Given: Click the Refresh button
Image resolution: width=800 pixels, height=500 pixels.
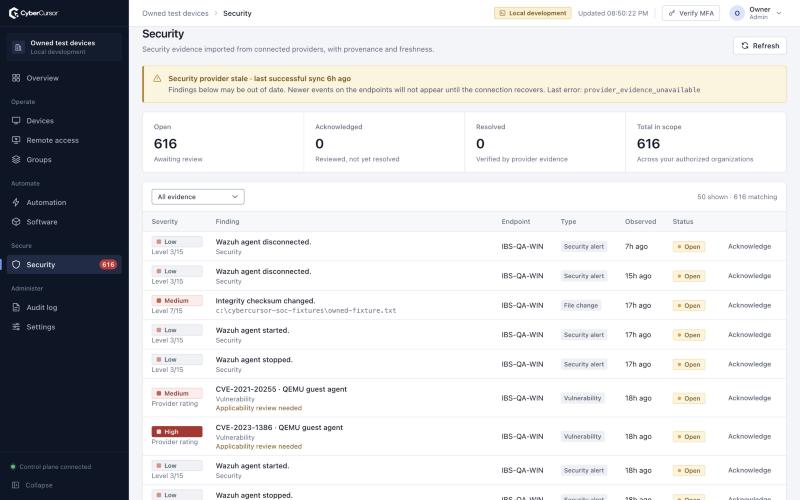Looking at the screenshot, I should click(x=760, y=46).
